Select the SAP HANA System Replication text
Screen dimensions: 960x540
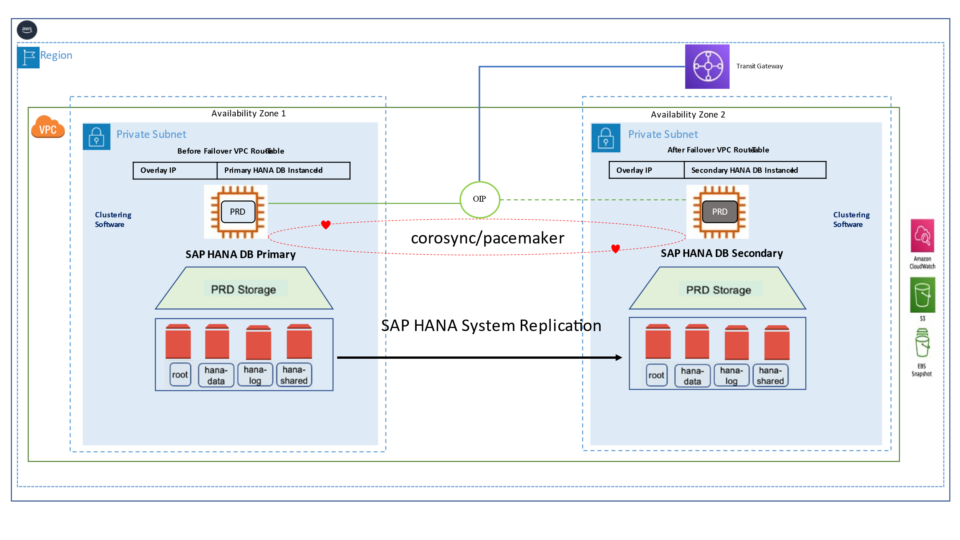[491, 326]
